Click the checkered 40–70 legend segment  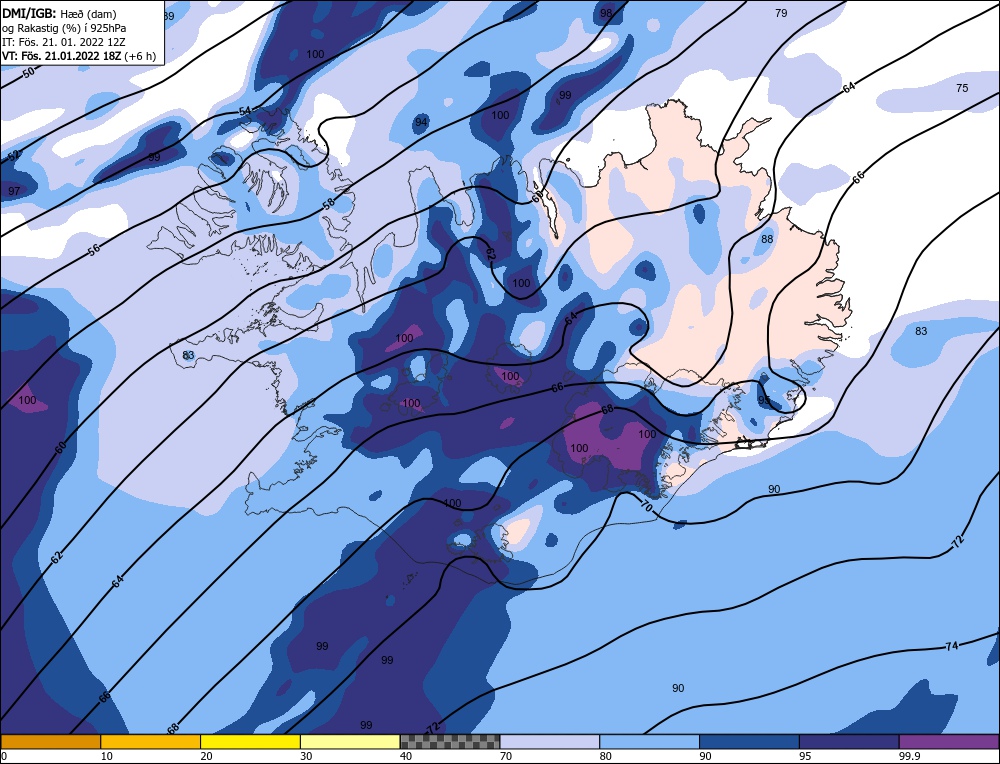point(450,741)
